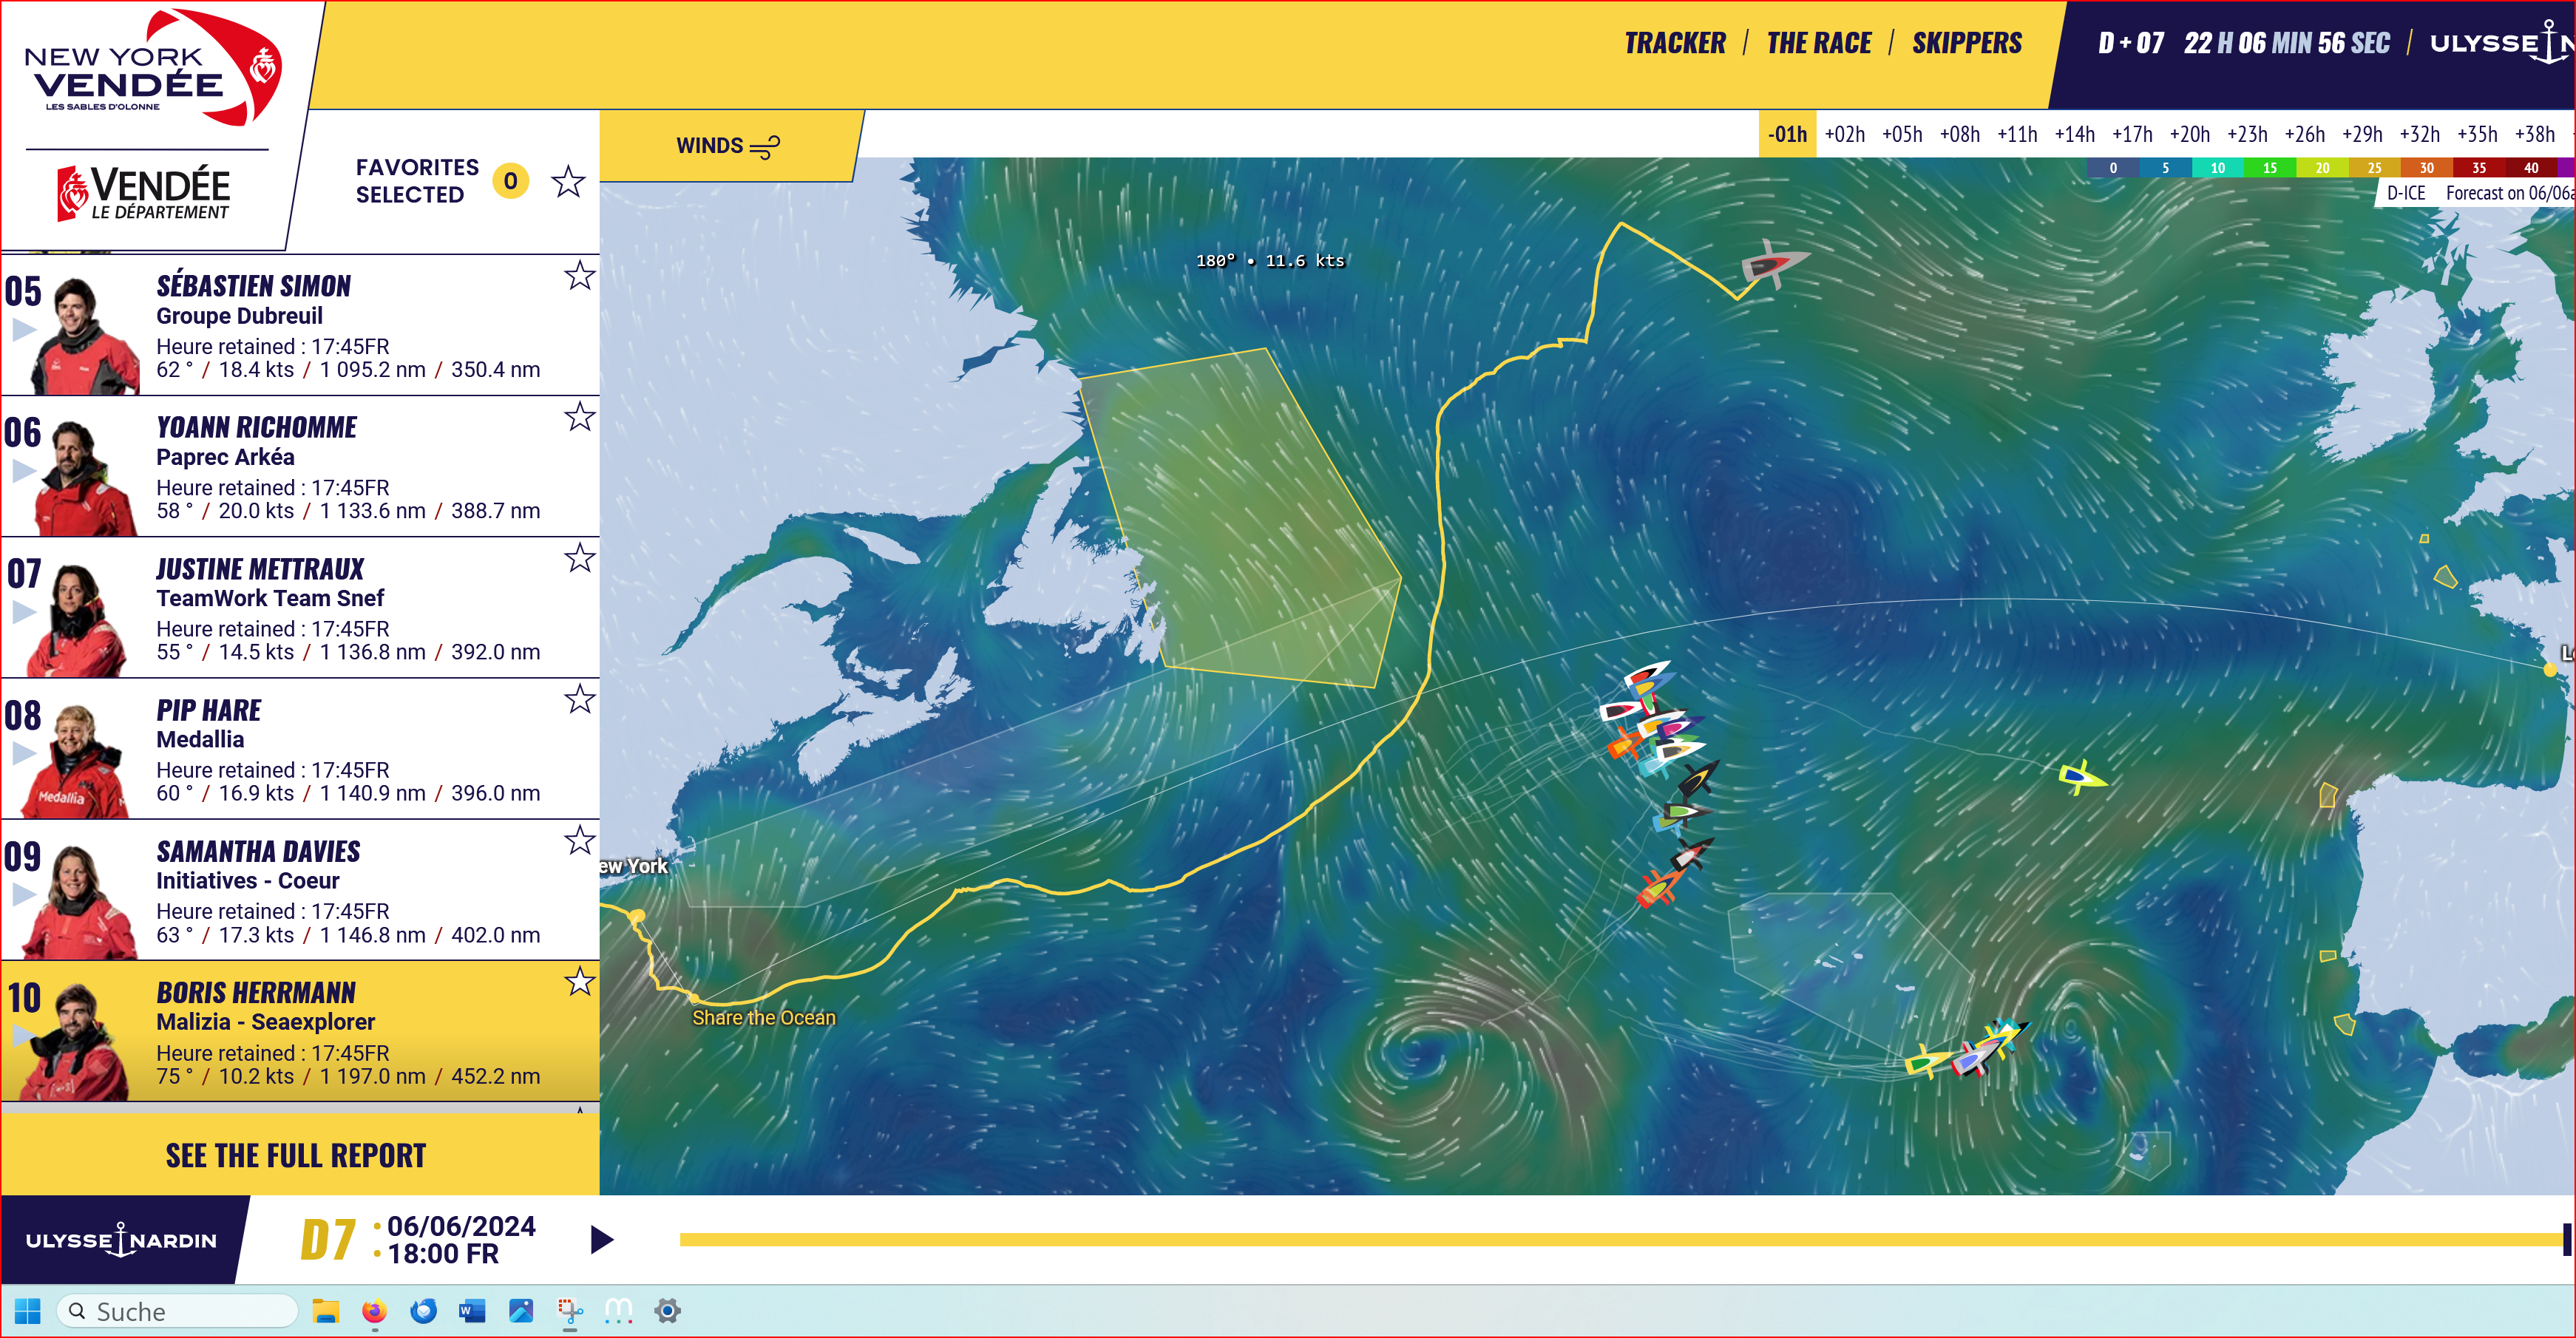The width and height of the screenshot is (2576, 1338).
Task: Select the yellow lead boat near Spain
Action: tap(2082, 777)
